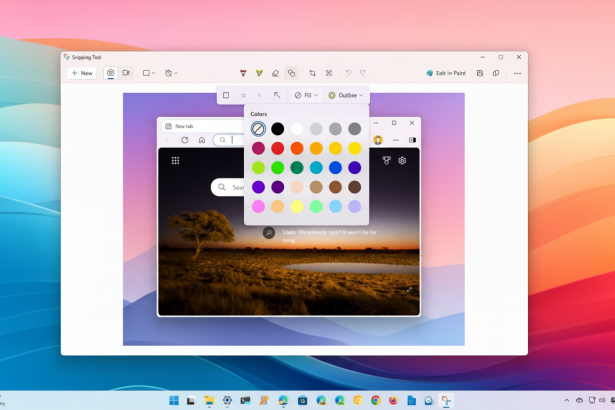Viewport: 615px width, 410px height.
Task: Open the See more (three dots) menu
Action: 517,73
